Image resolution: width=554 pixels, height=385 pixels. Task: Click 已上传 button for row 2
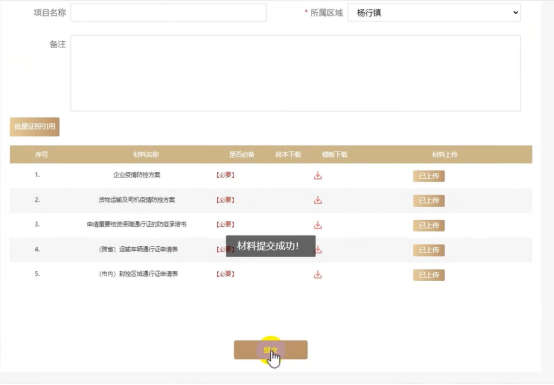(x=429, y=201)
